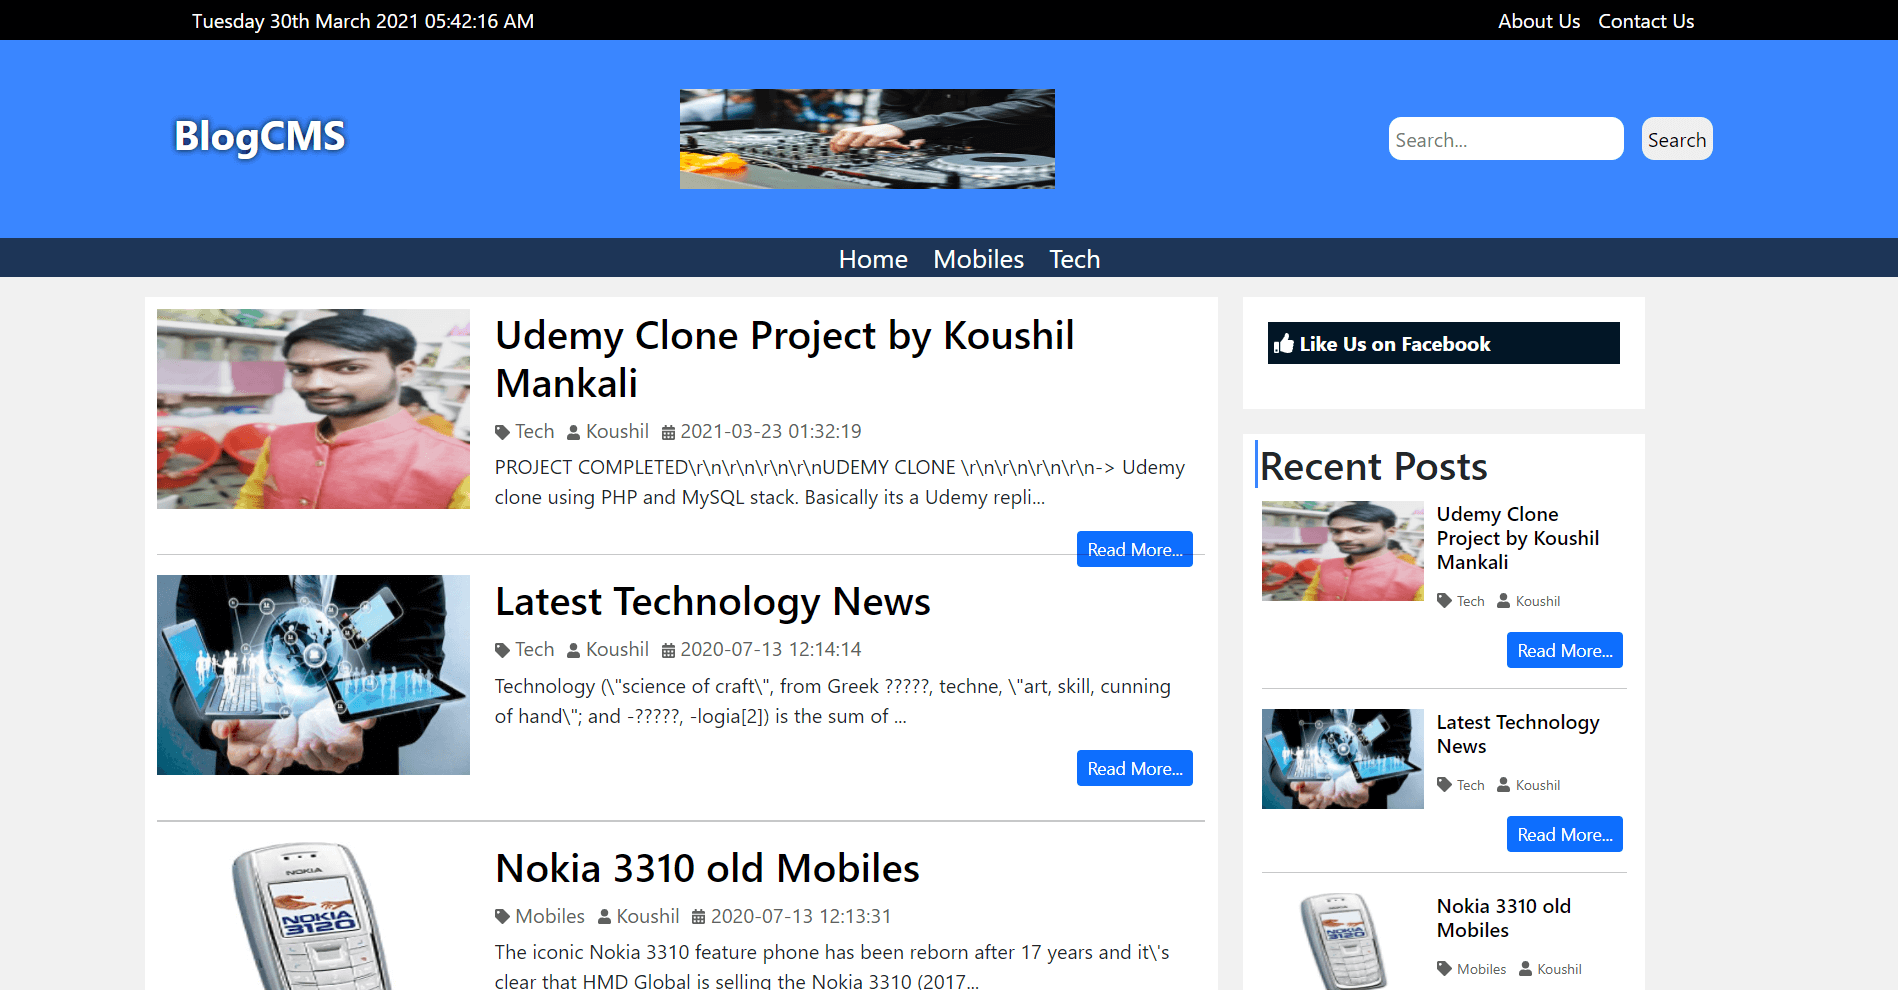Viewport: 1898px width, 990px height.
Task: Click the calendar icon next to 2021-03-23 date
Action: pyautogui.click(x=668, y=432)
